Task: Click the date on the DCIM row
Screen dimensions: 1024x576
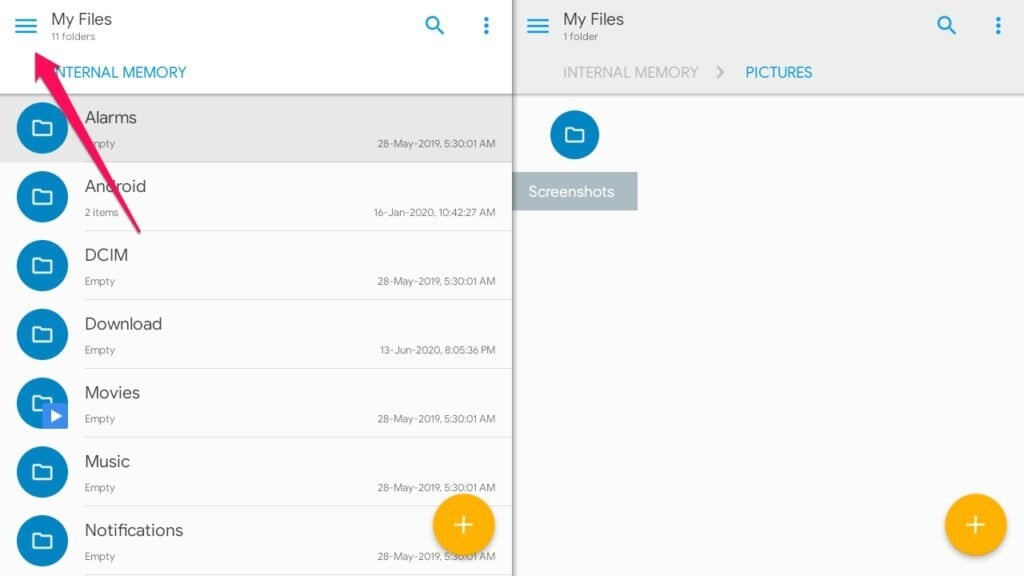Action: click(x=436, y=281)
